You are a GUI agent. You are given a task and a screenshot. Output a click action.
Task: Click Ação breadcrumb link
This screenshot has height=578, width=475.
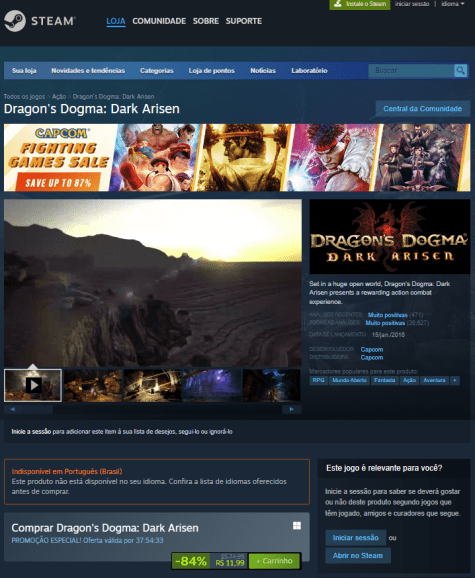coord(59,97)
